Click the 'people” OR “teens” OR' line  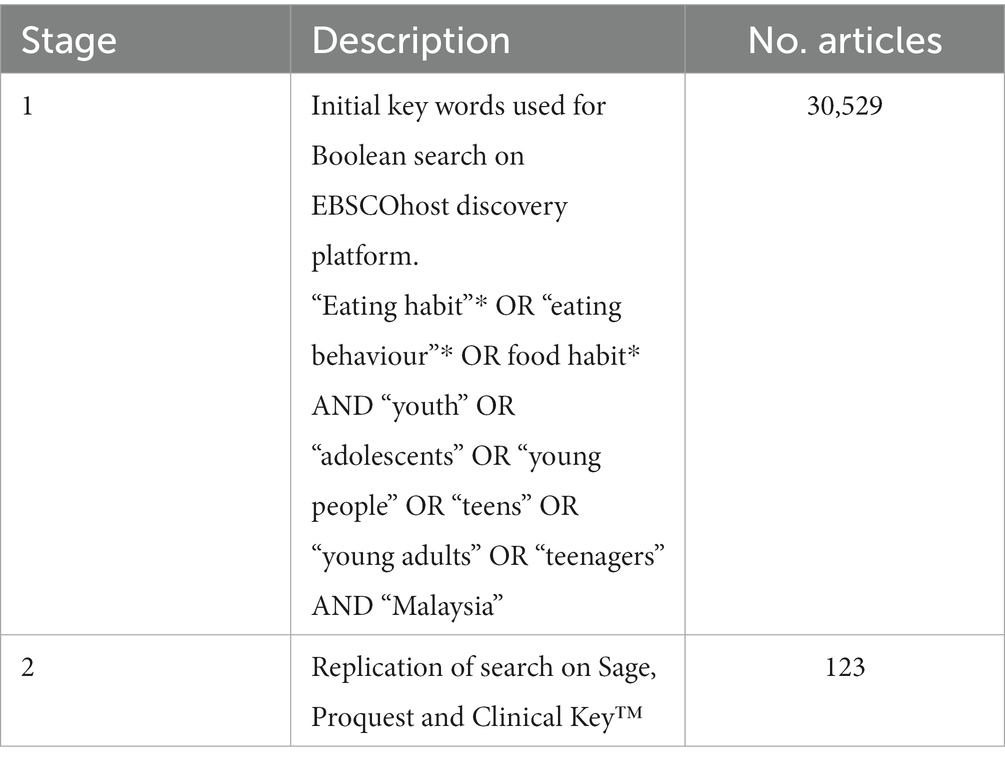point(445,507)
